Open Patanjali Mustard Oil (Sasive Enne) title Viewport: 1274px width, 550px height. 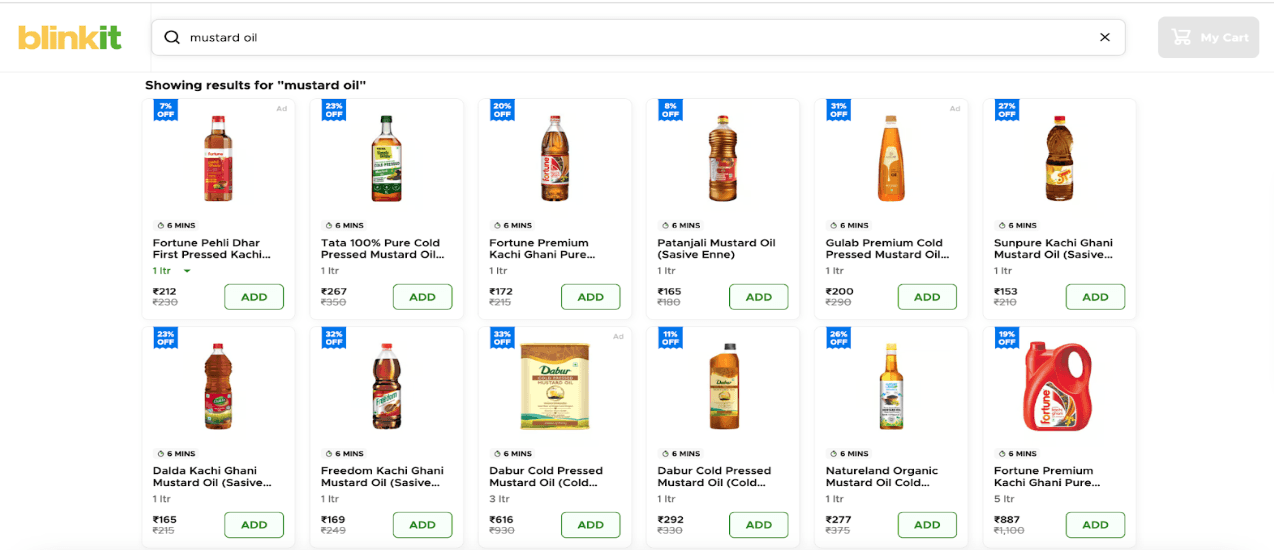716,249
